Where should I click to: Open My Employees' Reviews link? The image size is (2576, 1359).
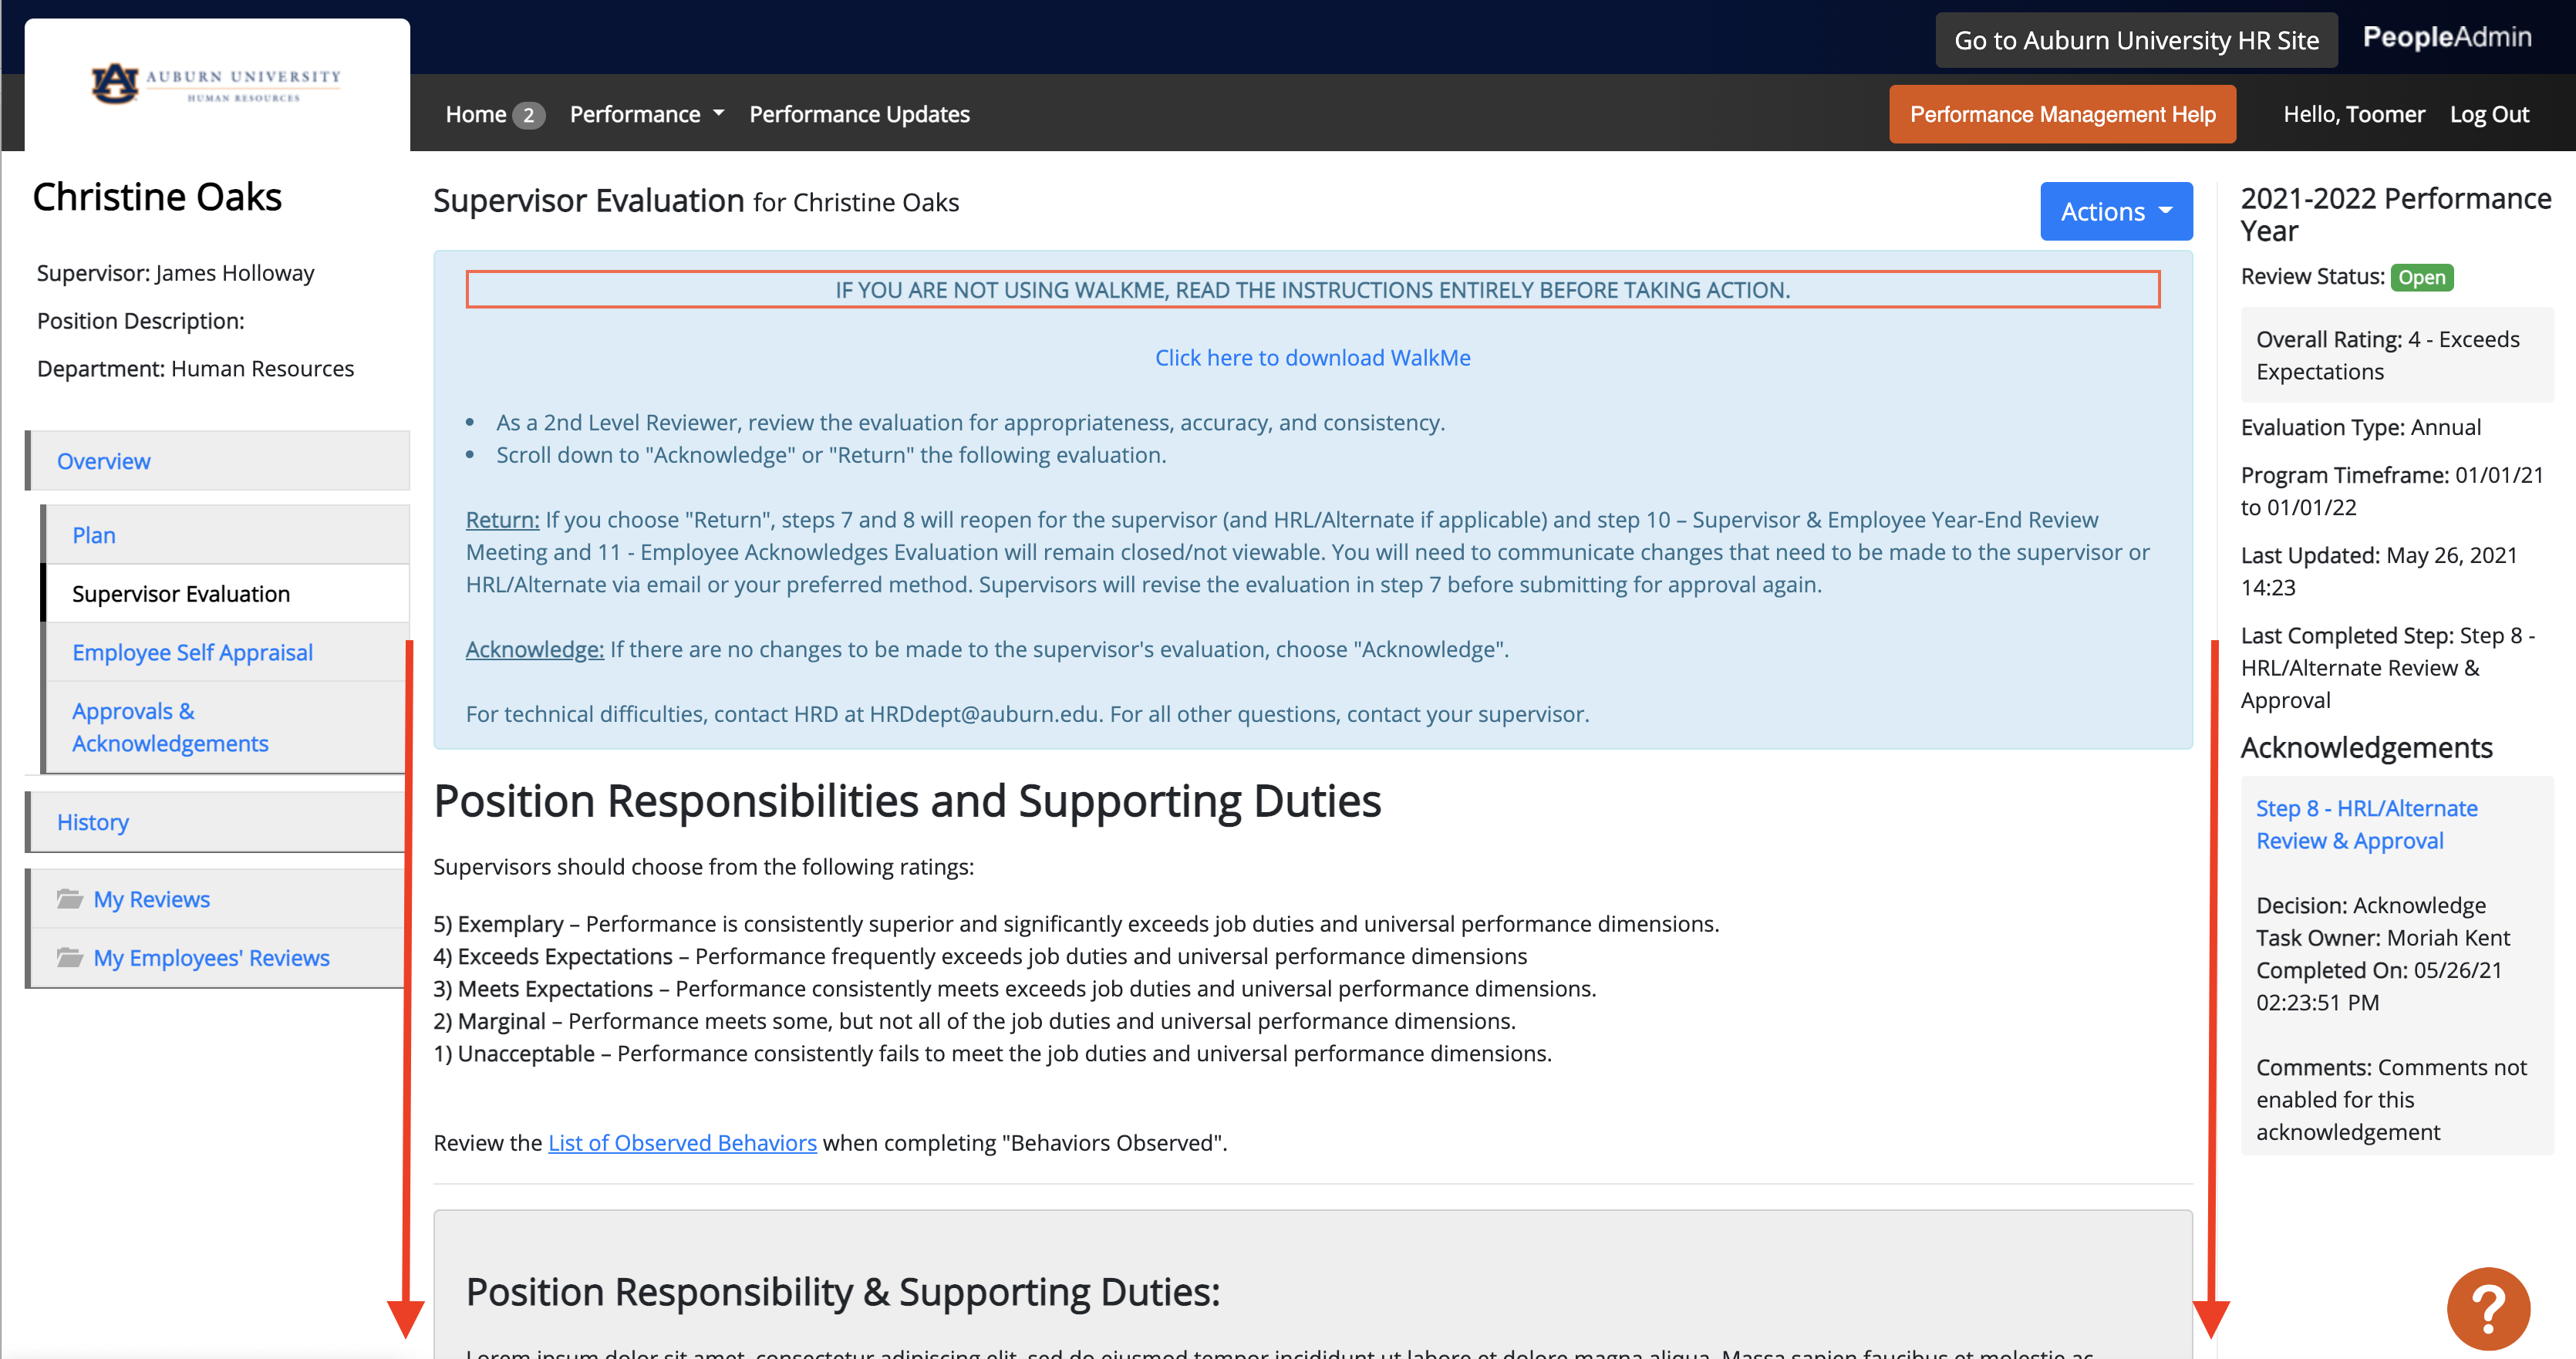[211, 958]
